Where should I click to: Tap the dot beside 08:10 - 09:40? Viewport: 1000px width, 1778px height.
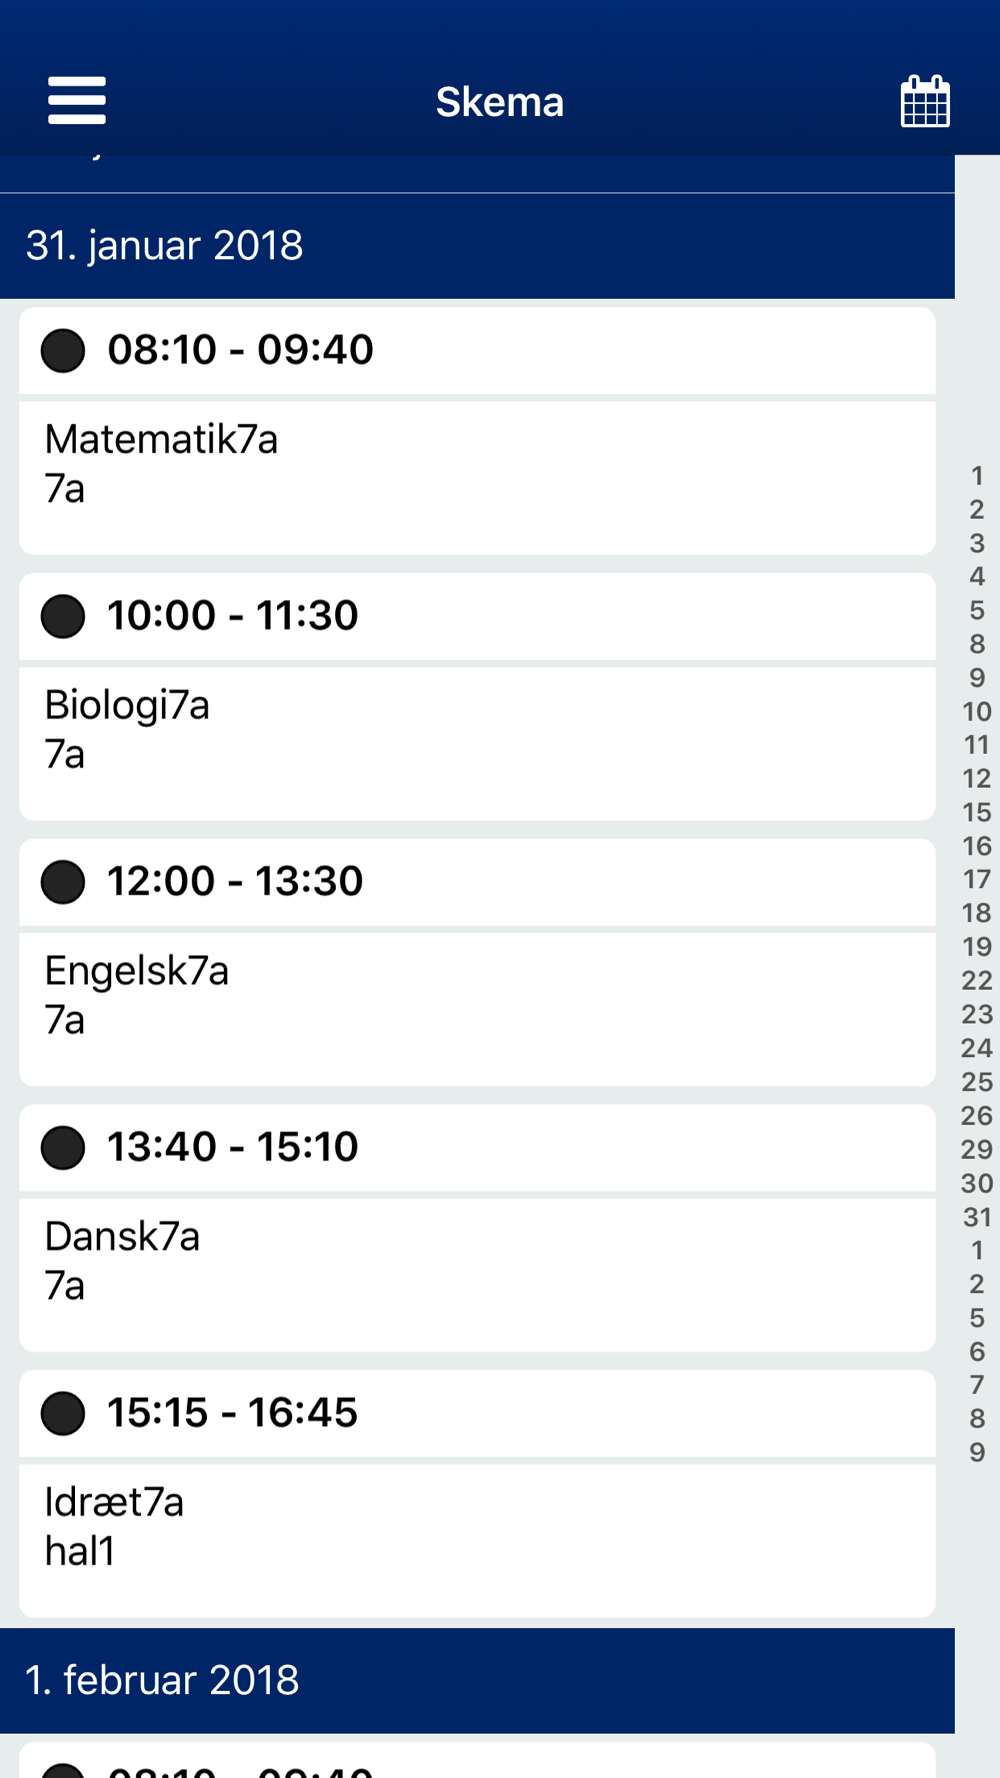tap(63, 351)
